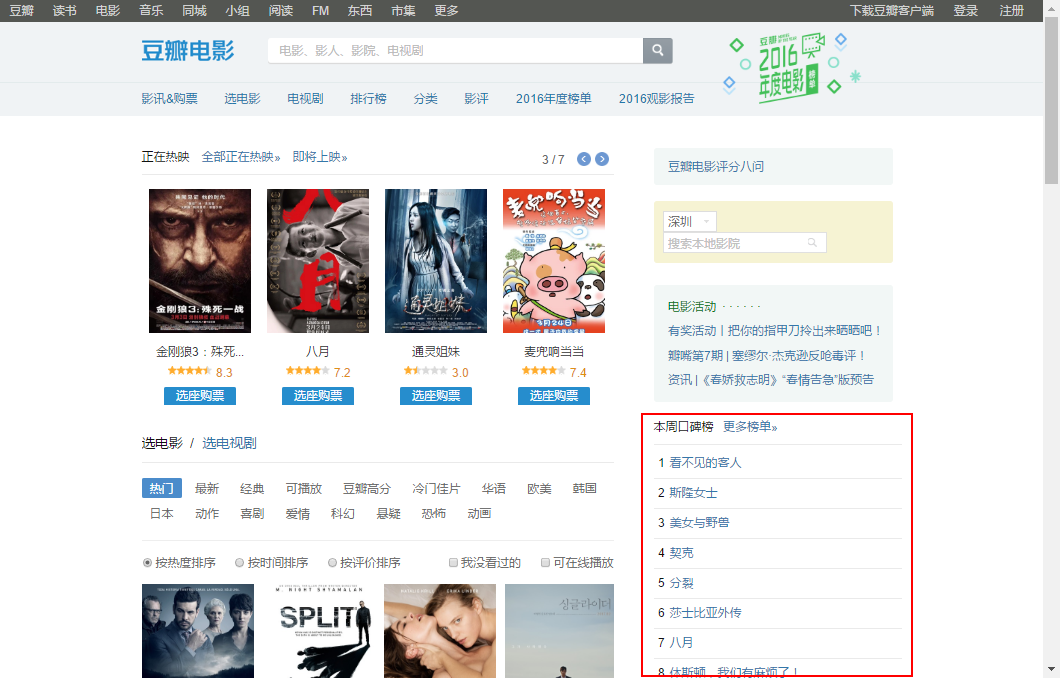The width and height of the screenshot is (1060, 678).
Task: Click 选座购票 under 通灵姐妹
Action: (x=436, y=395)
